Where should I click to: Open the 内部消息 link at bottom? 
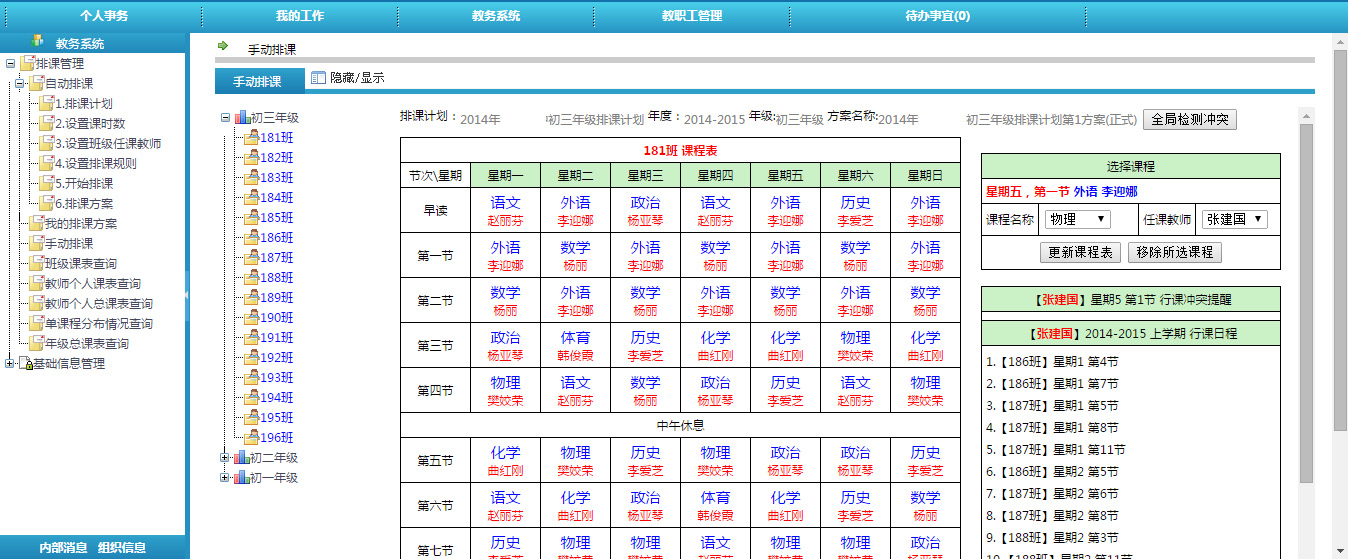tap(63, 548)
